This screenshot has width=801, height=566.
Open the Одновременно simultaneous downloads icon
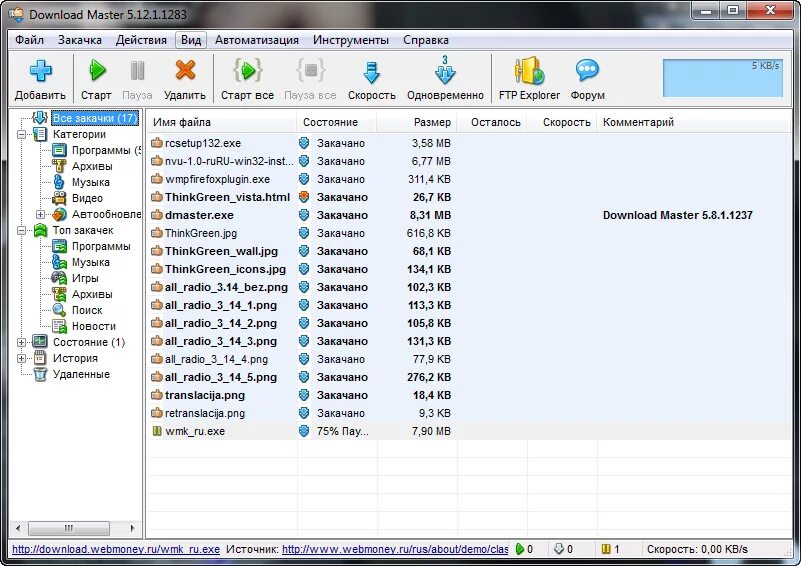click(x=445, y=70)
